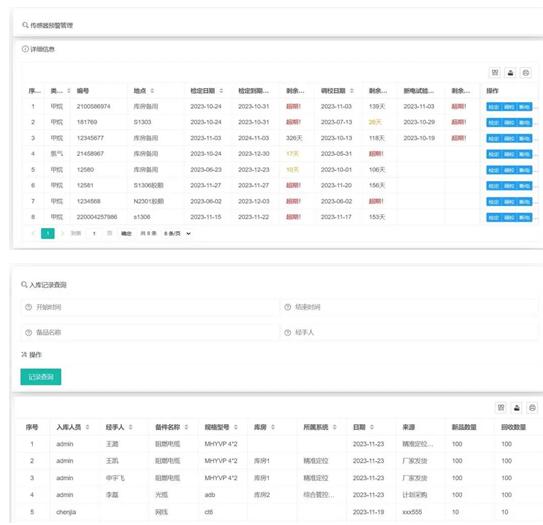Click the pagination jump-to page number box
This screenshot has height=525, width=543.
pyautogui.click(x=94, y=233)
